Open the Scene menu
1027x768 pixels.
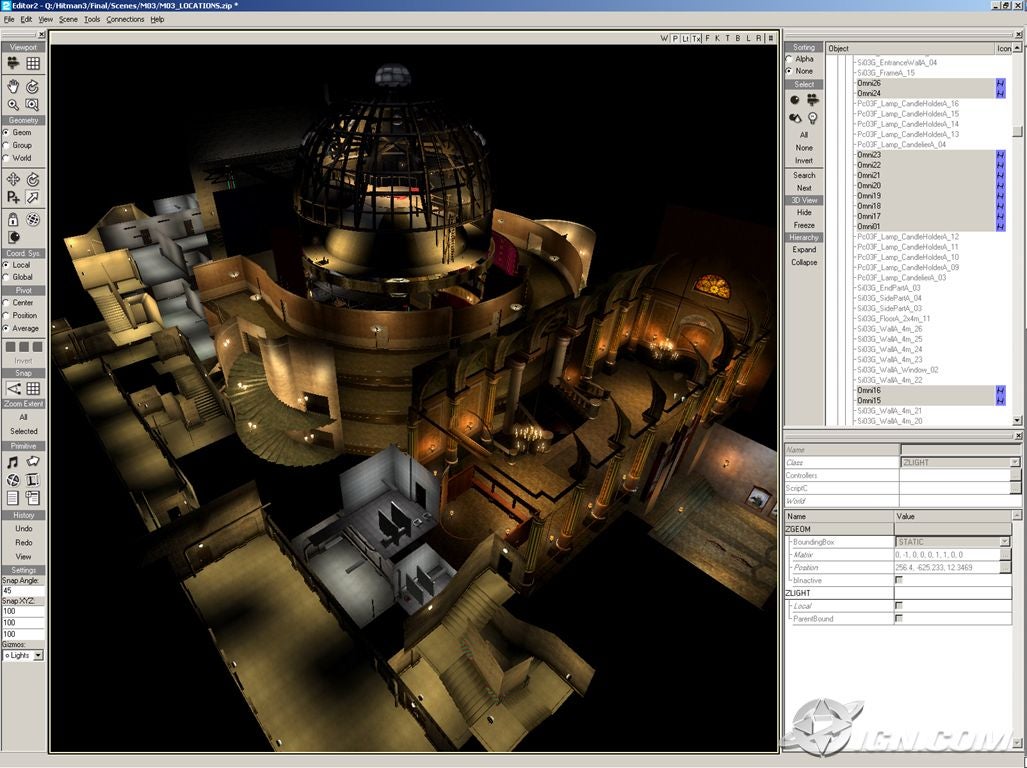tap(68, 20)
